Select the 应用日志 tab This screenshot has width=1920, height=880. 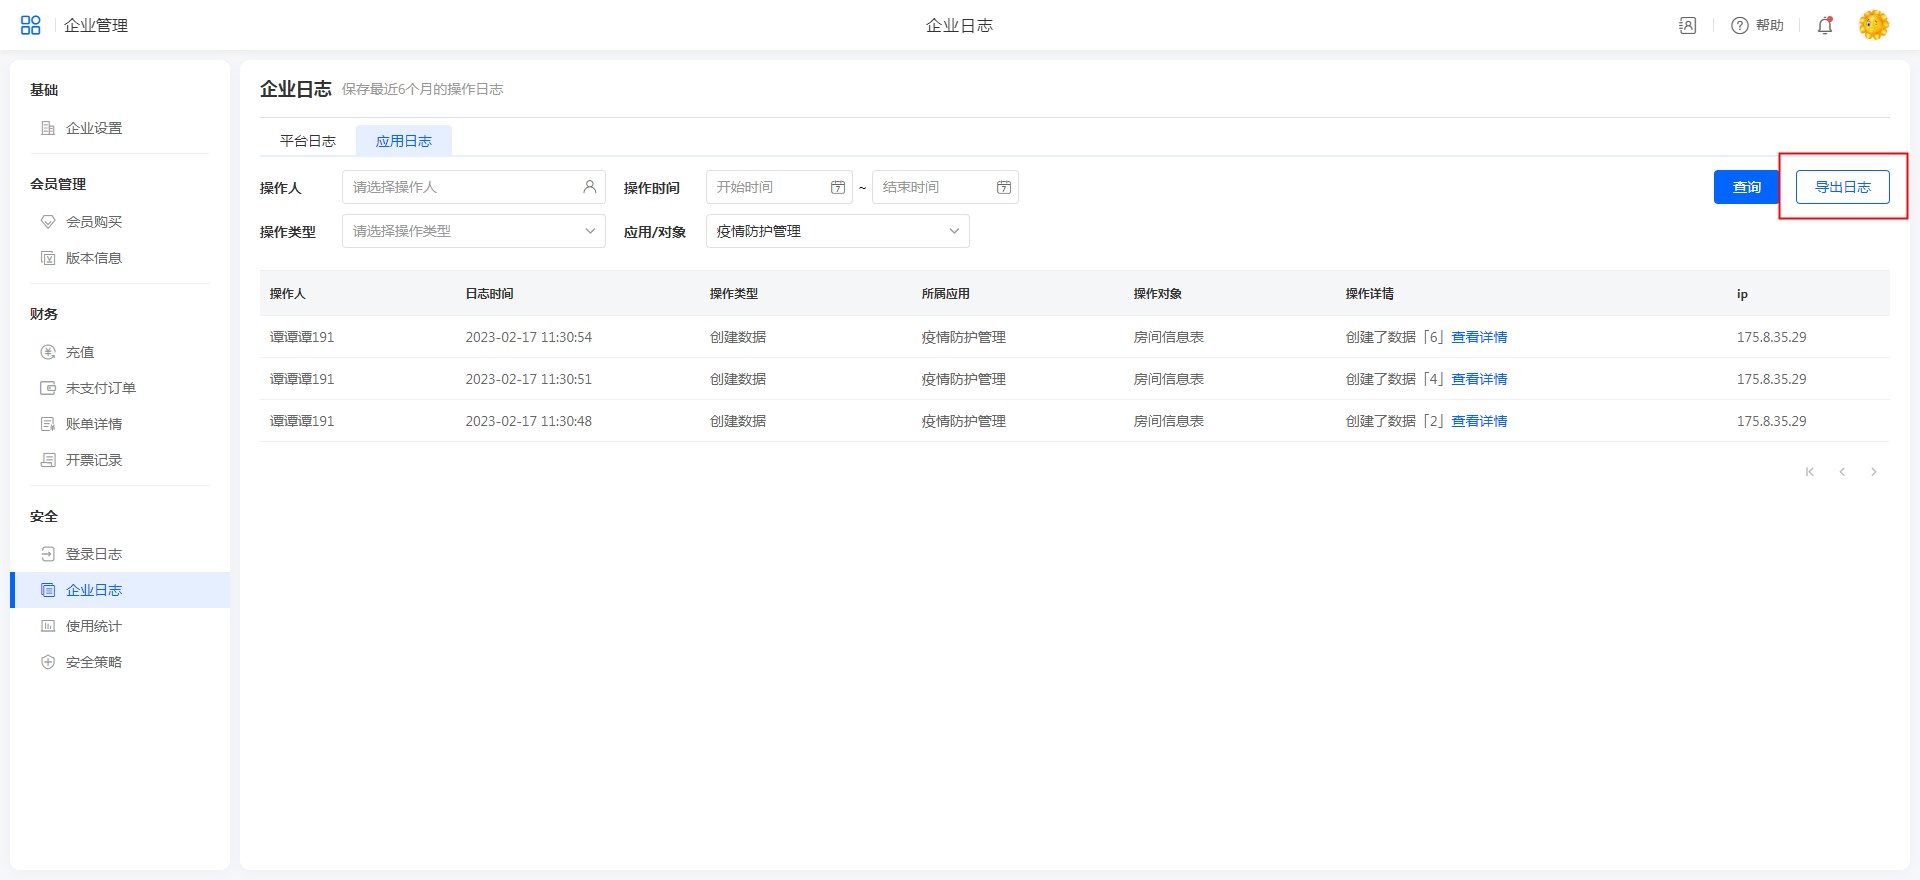pyautogui.click(x=404, y=141)
